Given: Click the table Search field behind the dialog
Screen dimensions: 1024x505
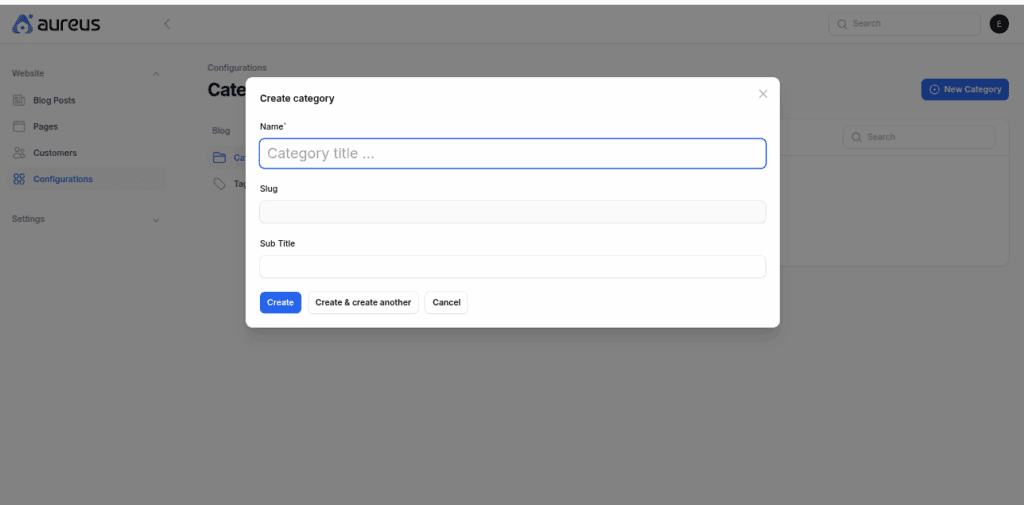Looking at the screenshot, I should [919, 137].
